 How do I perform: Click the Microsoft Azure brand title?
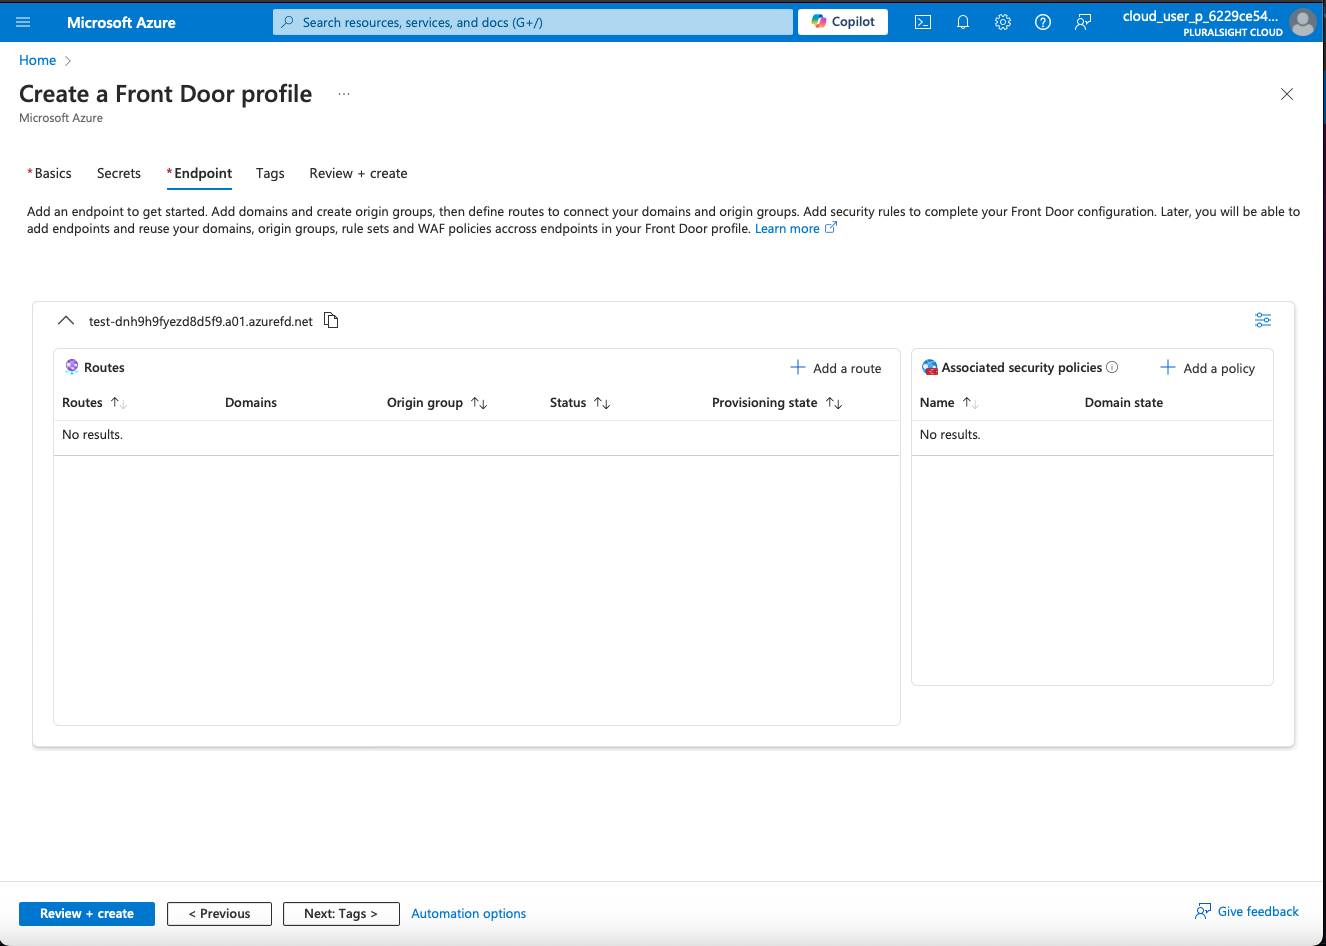tap(121, 22)
